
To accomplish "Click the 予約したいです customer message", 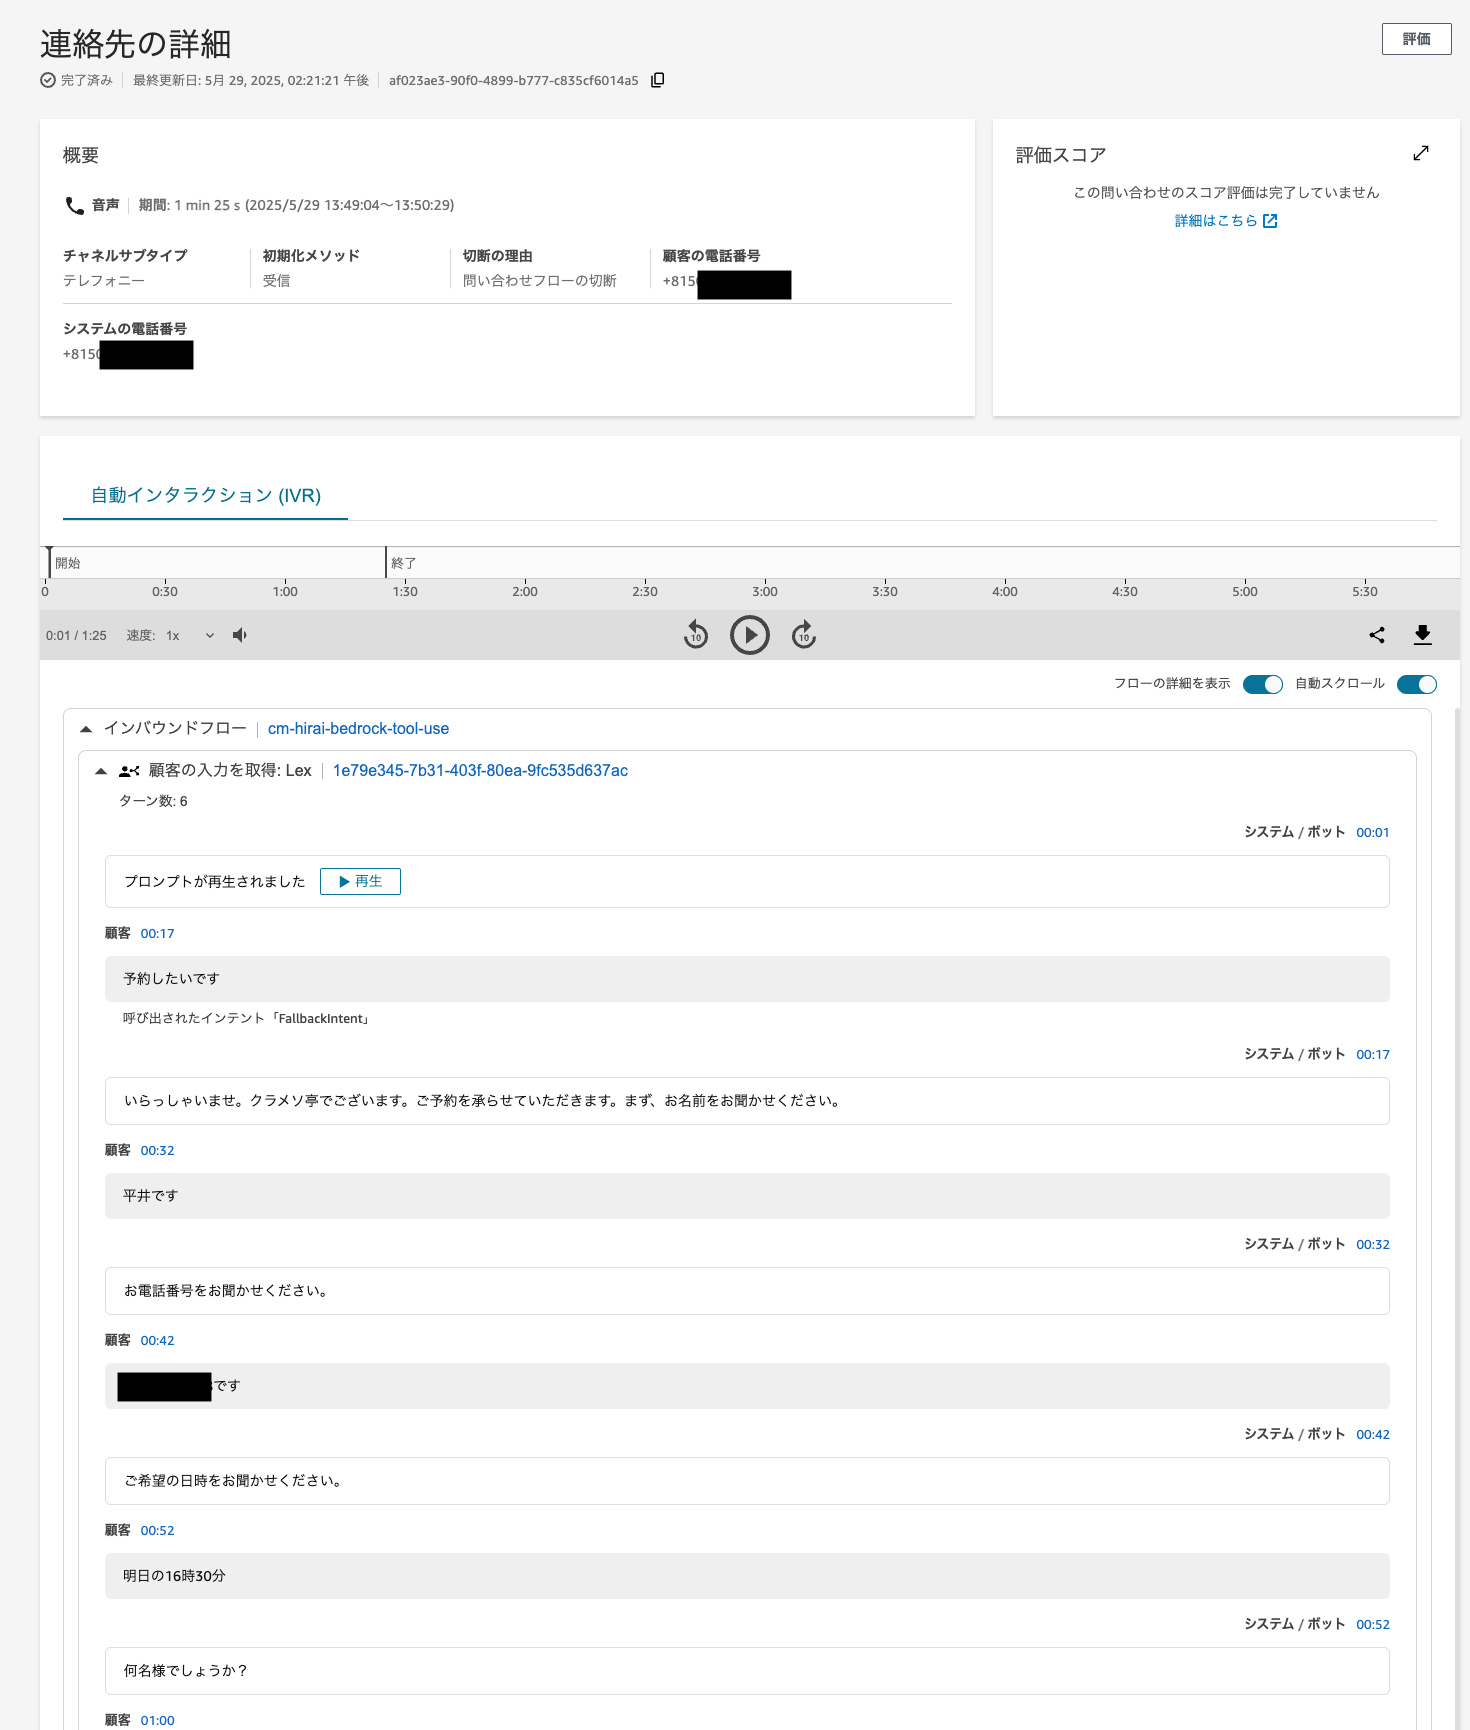I will click(x=747, y=979).
